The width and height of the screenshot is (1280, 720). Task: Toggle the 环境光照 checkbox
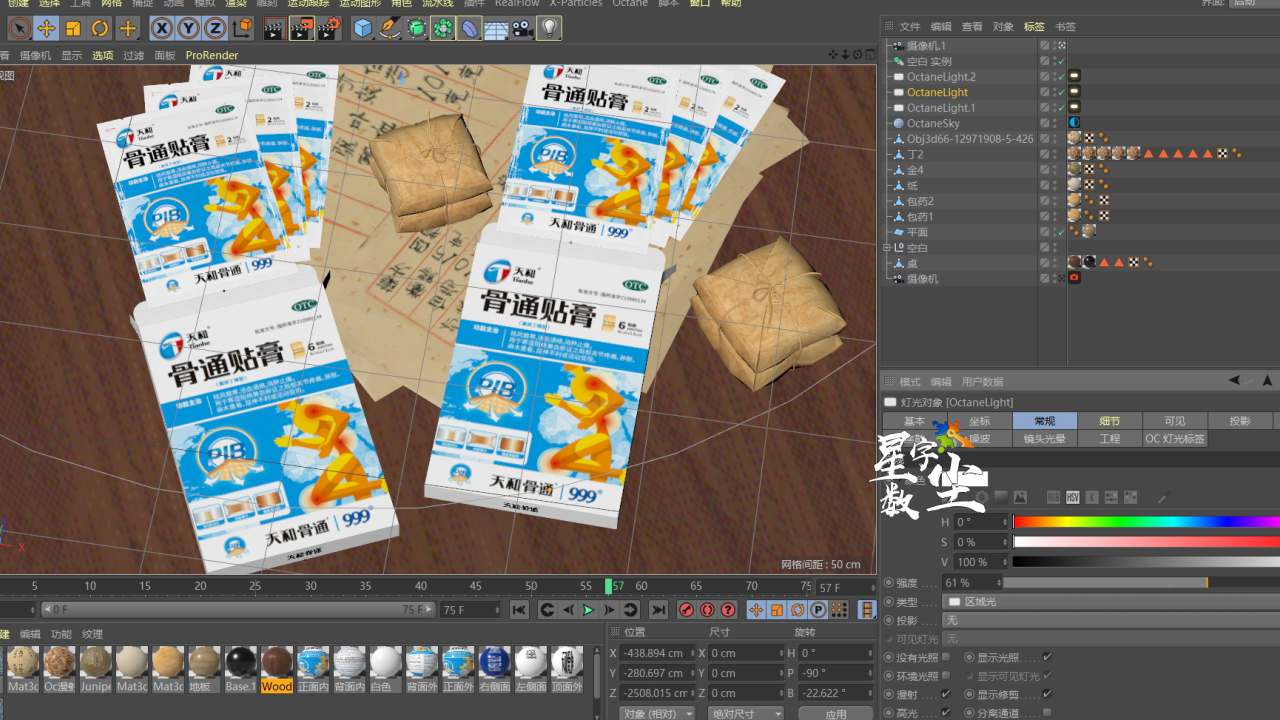click(x=946, y=676)
